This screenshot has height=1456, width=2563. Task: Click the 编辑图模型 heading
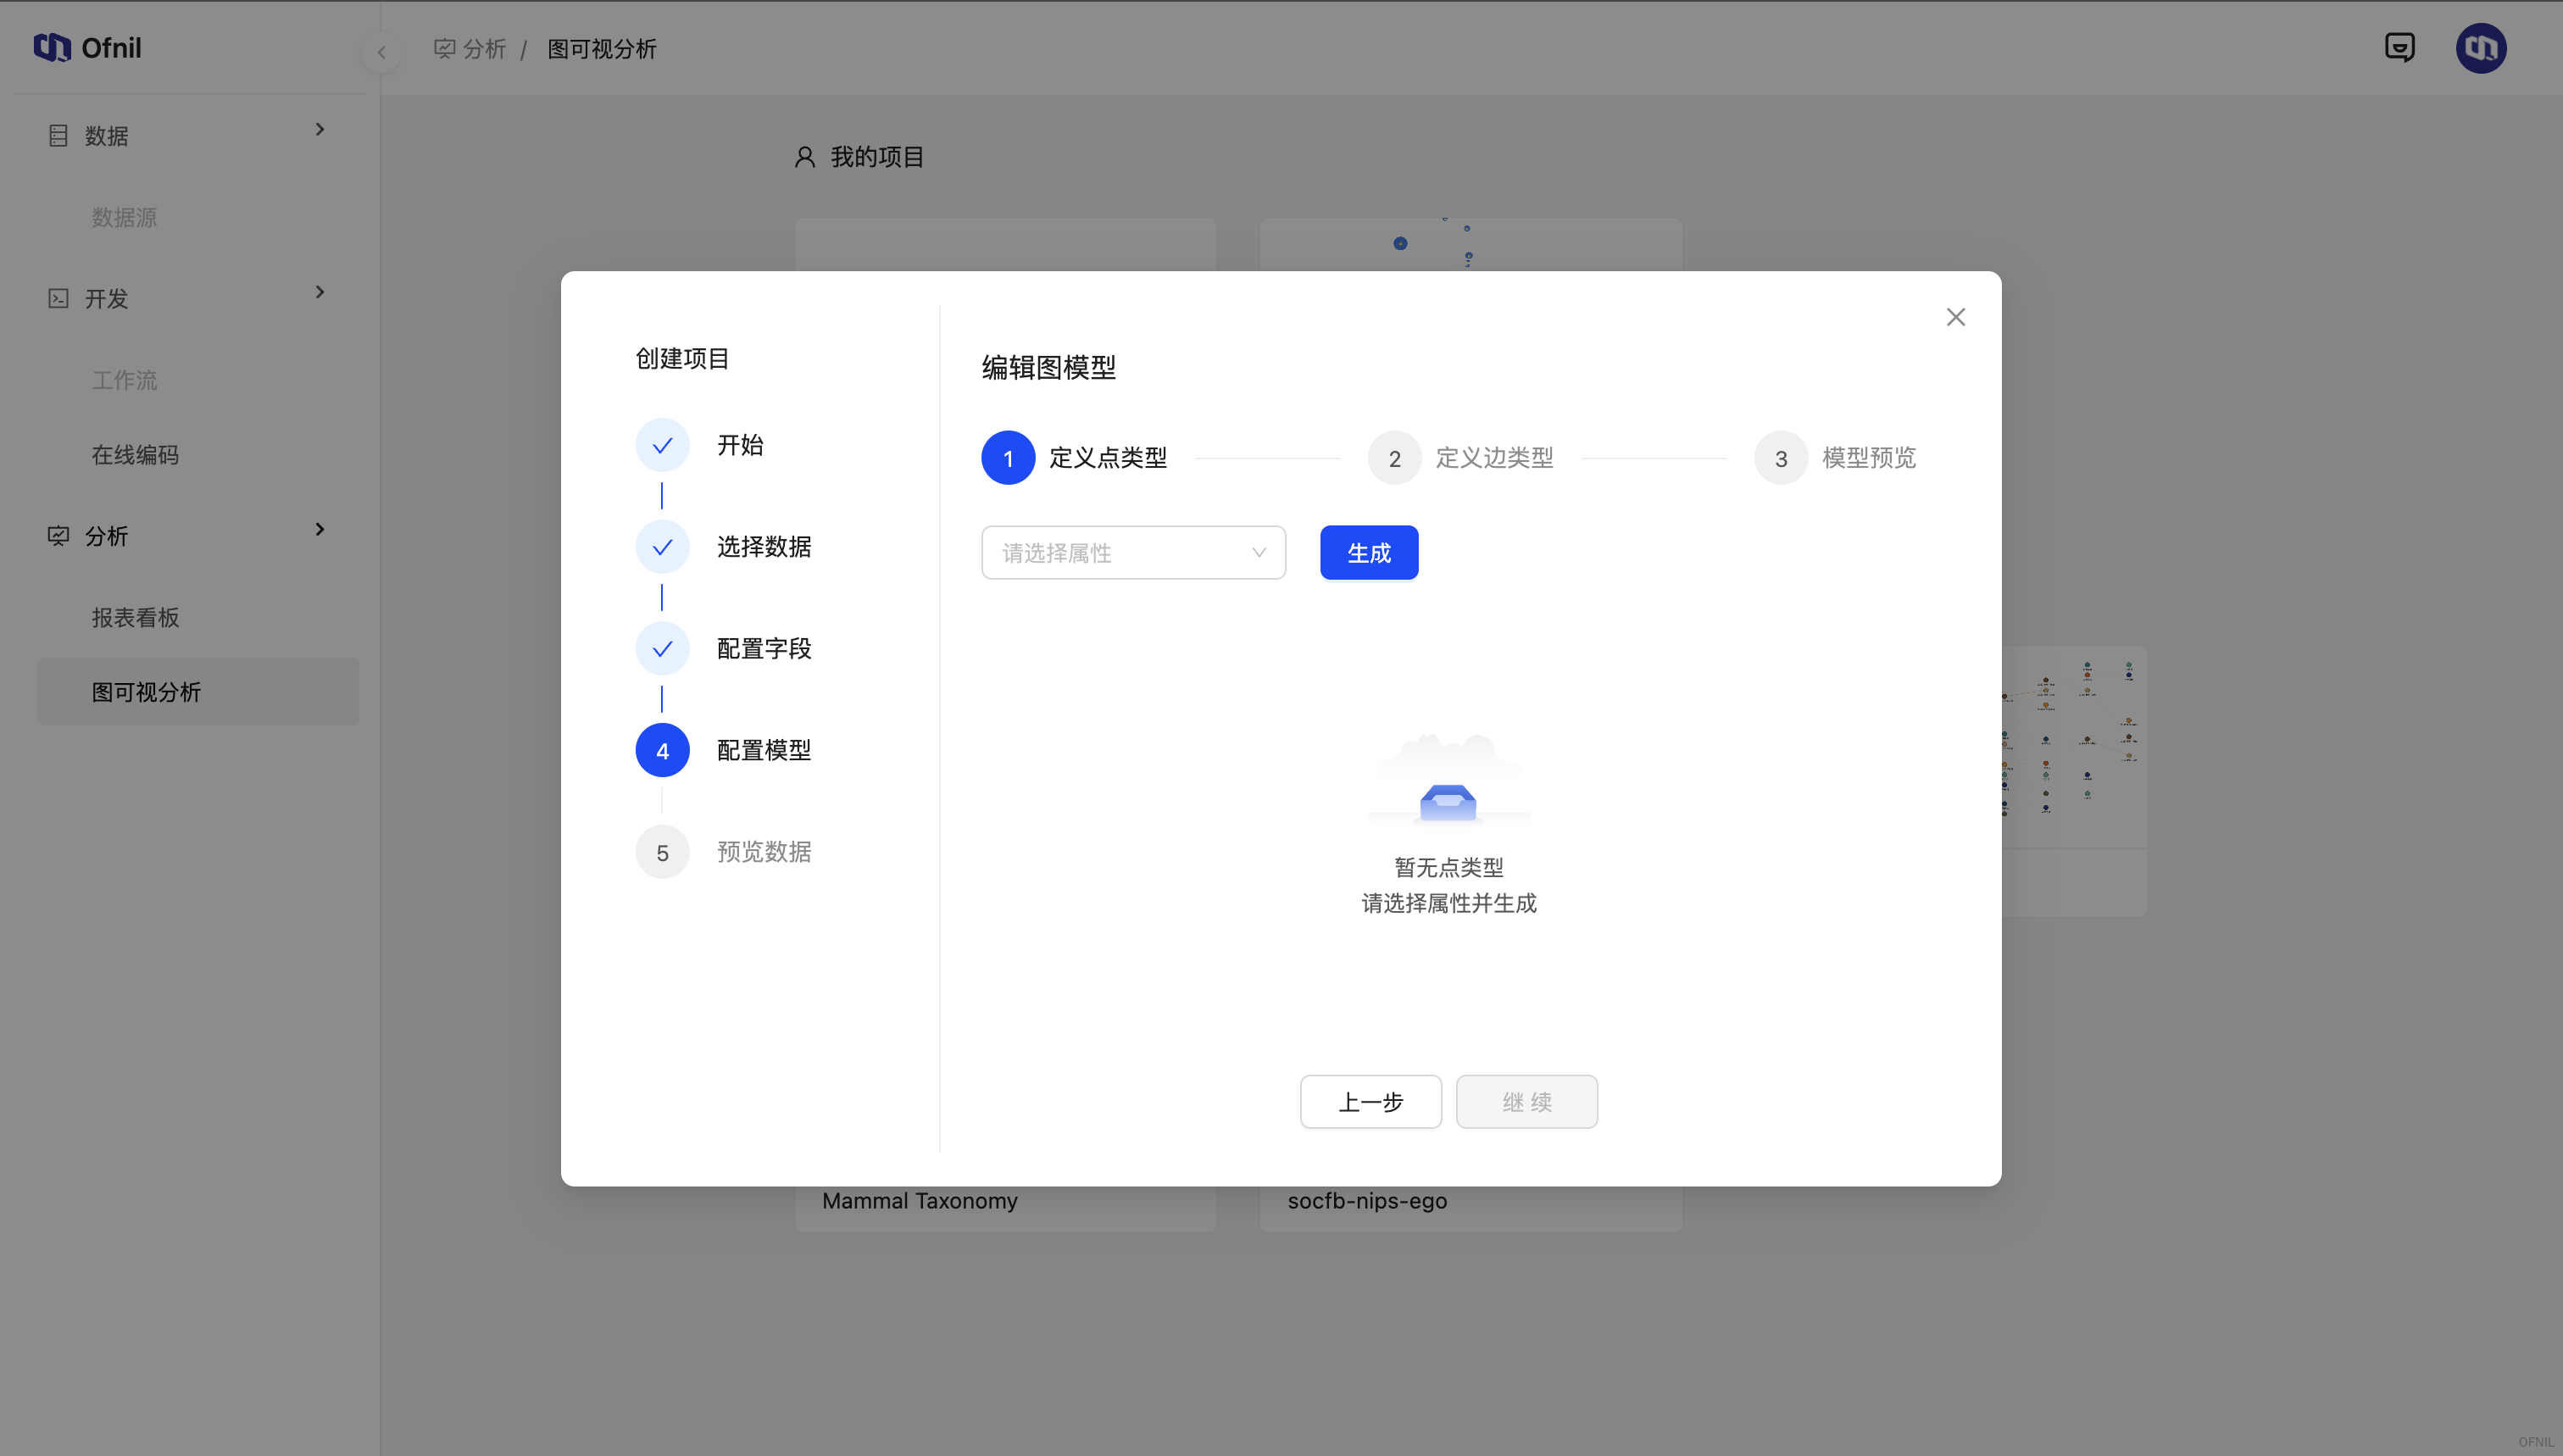pyautogui.click(x=1048, y=368)
